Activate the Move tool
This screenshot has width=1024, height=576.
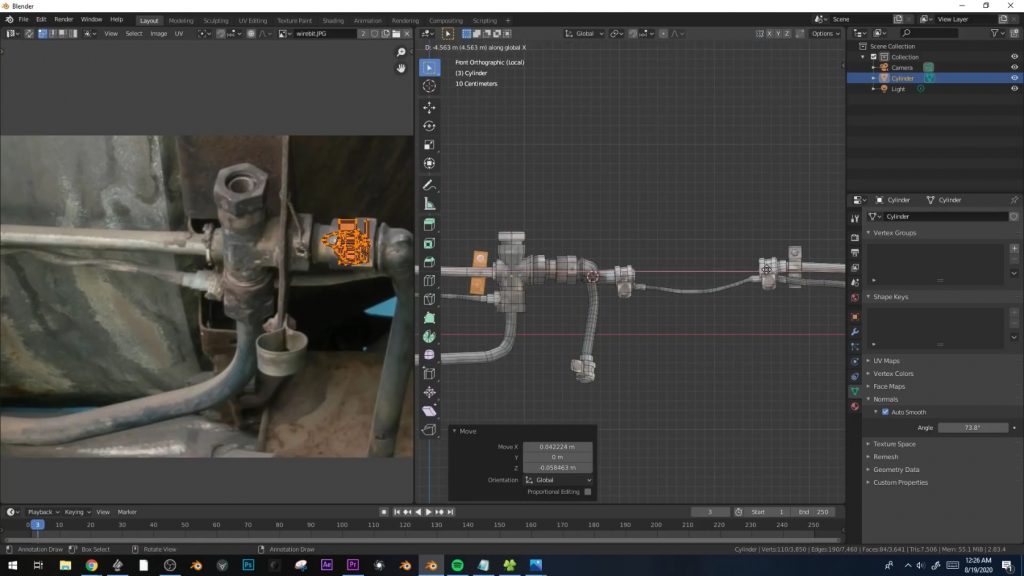(429, 107)
